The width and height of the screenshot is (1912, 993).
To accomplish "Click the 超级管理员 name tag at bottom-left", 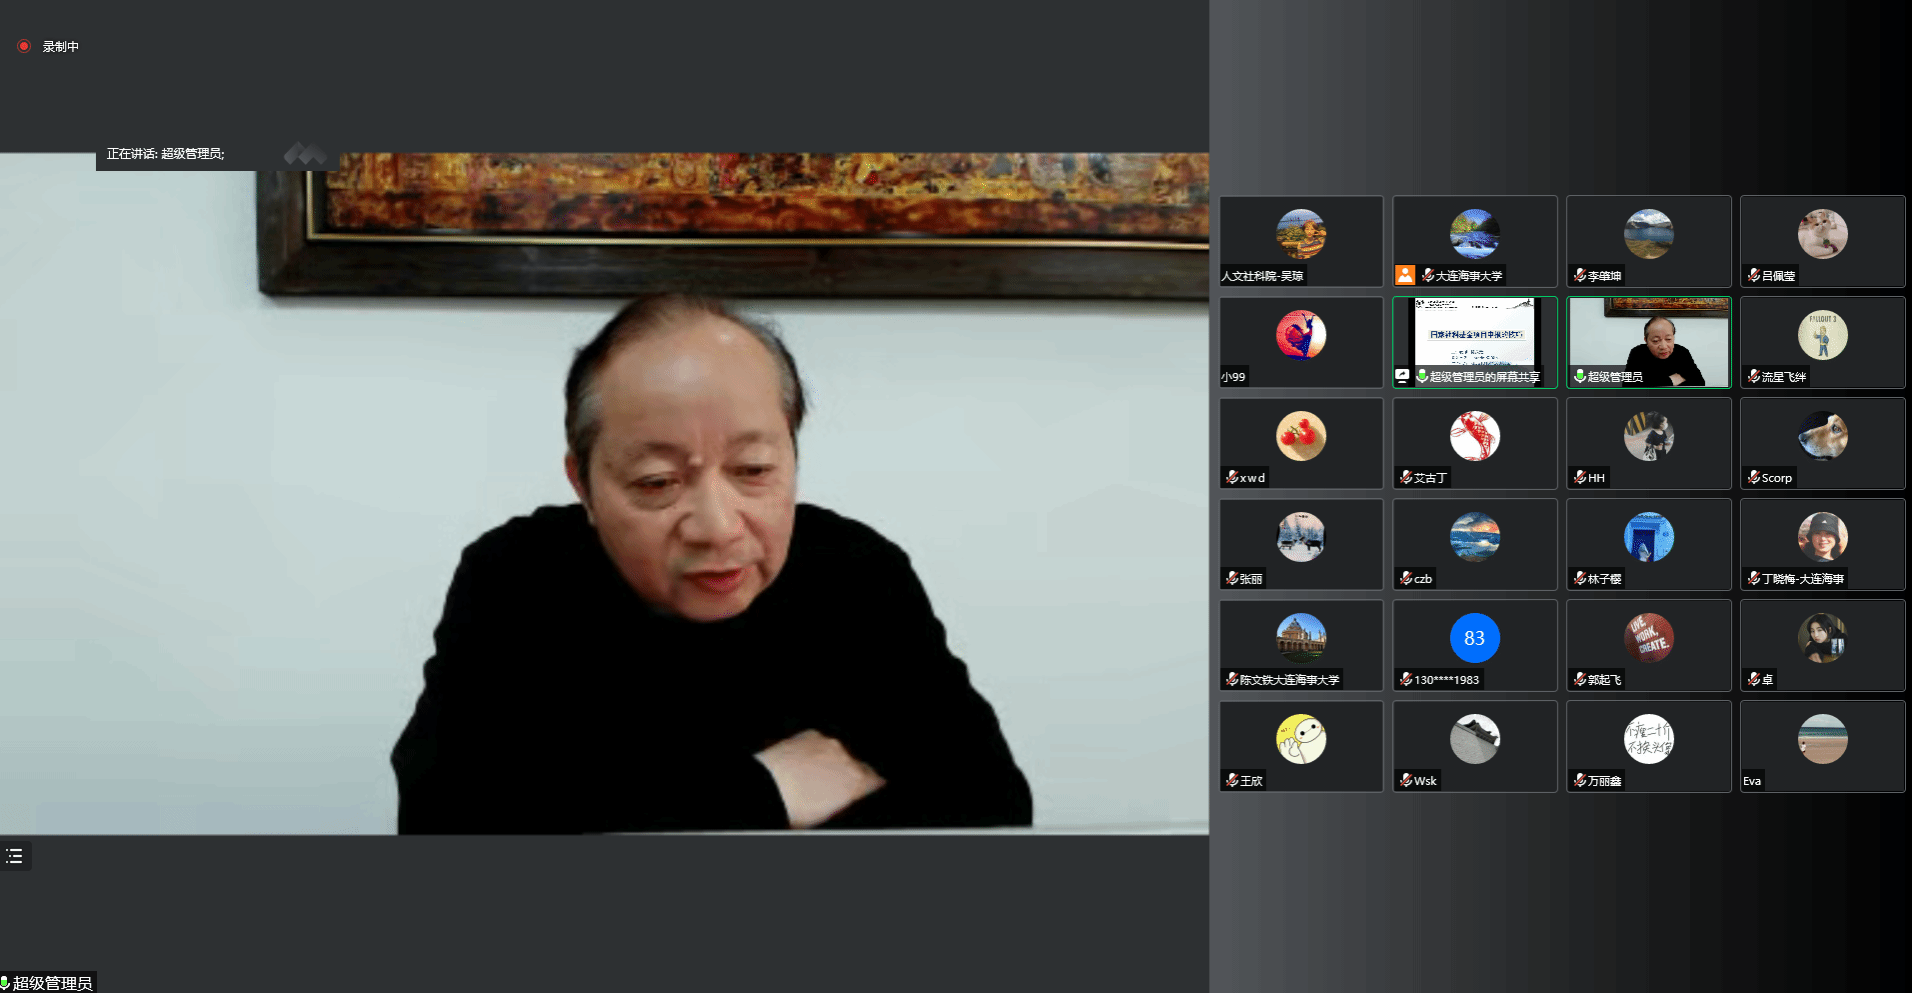I will point(52,983).
